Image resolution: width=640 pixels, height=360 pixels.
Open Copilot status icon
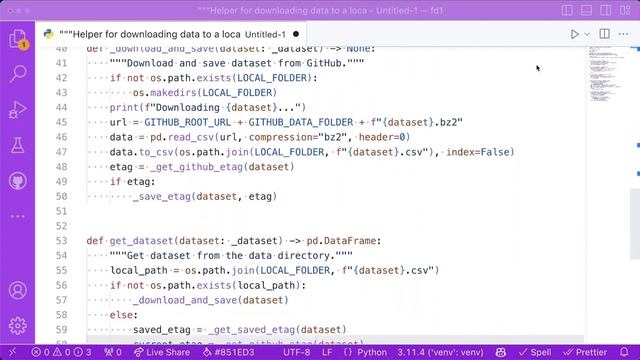[x=501, y=352]
